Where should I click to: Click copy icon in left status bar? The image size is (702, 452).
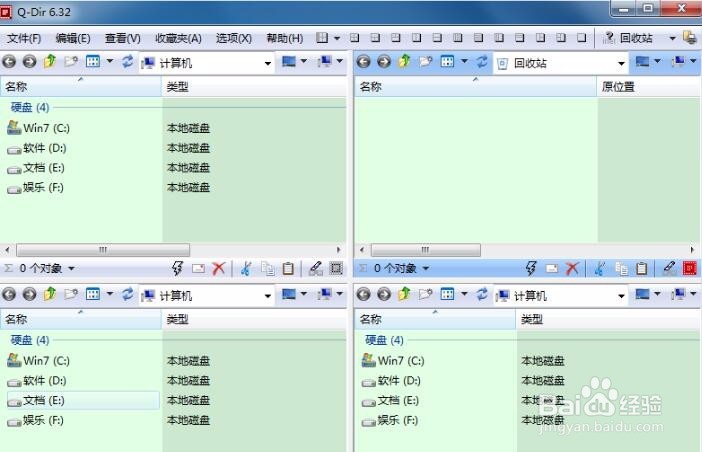point(268,269)
